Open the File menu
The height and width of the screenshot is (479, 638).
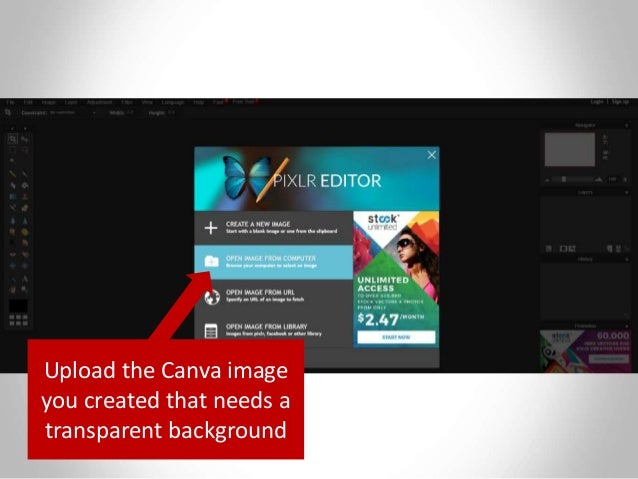click(10, 102)
